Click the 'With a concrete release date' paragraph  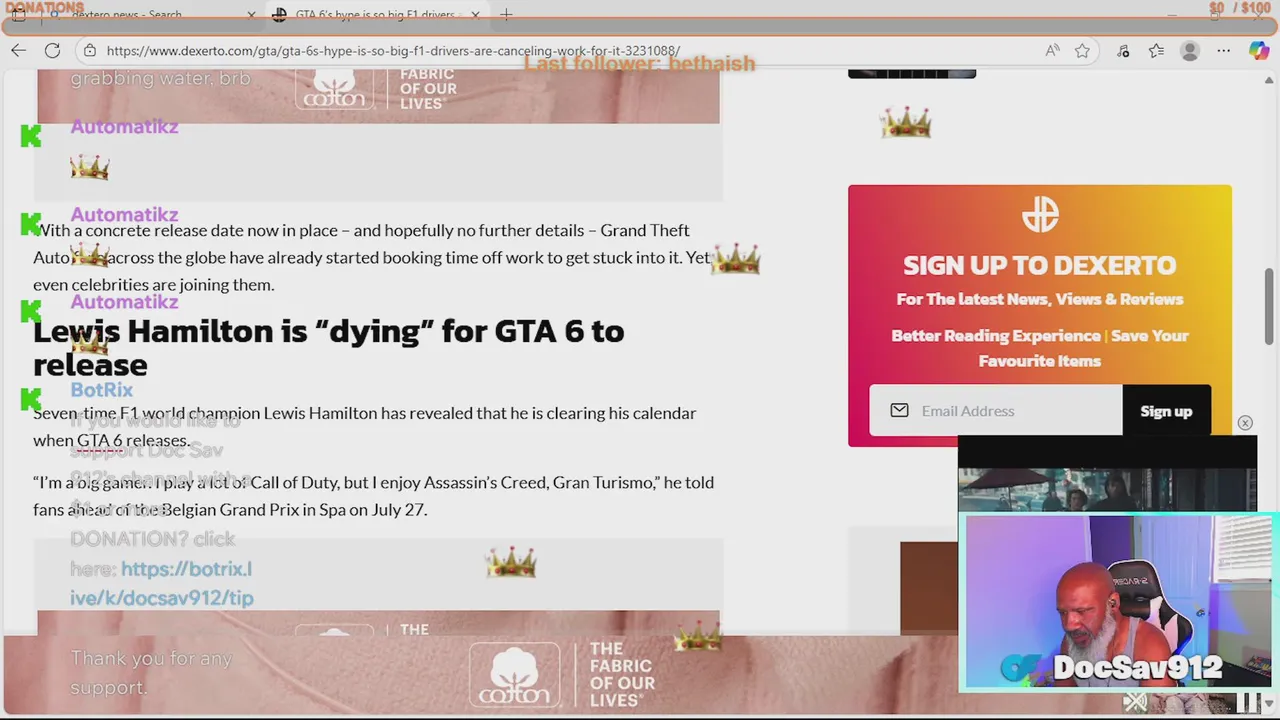click(372, 257)
